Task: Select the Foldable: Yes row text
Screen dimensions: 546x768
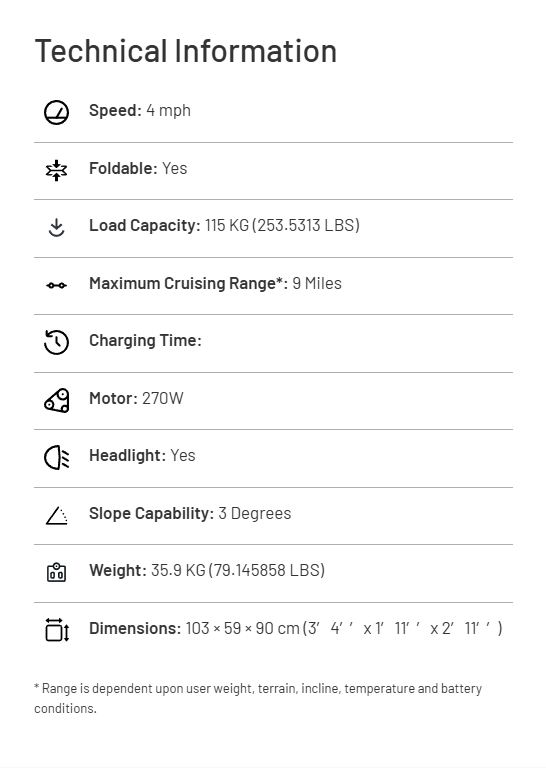Action: tap(138, 168)
